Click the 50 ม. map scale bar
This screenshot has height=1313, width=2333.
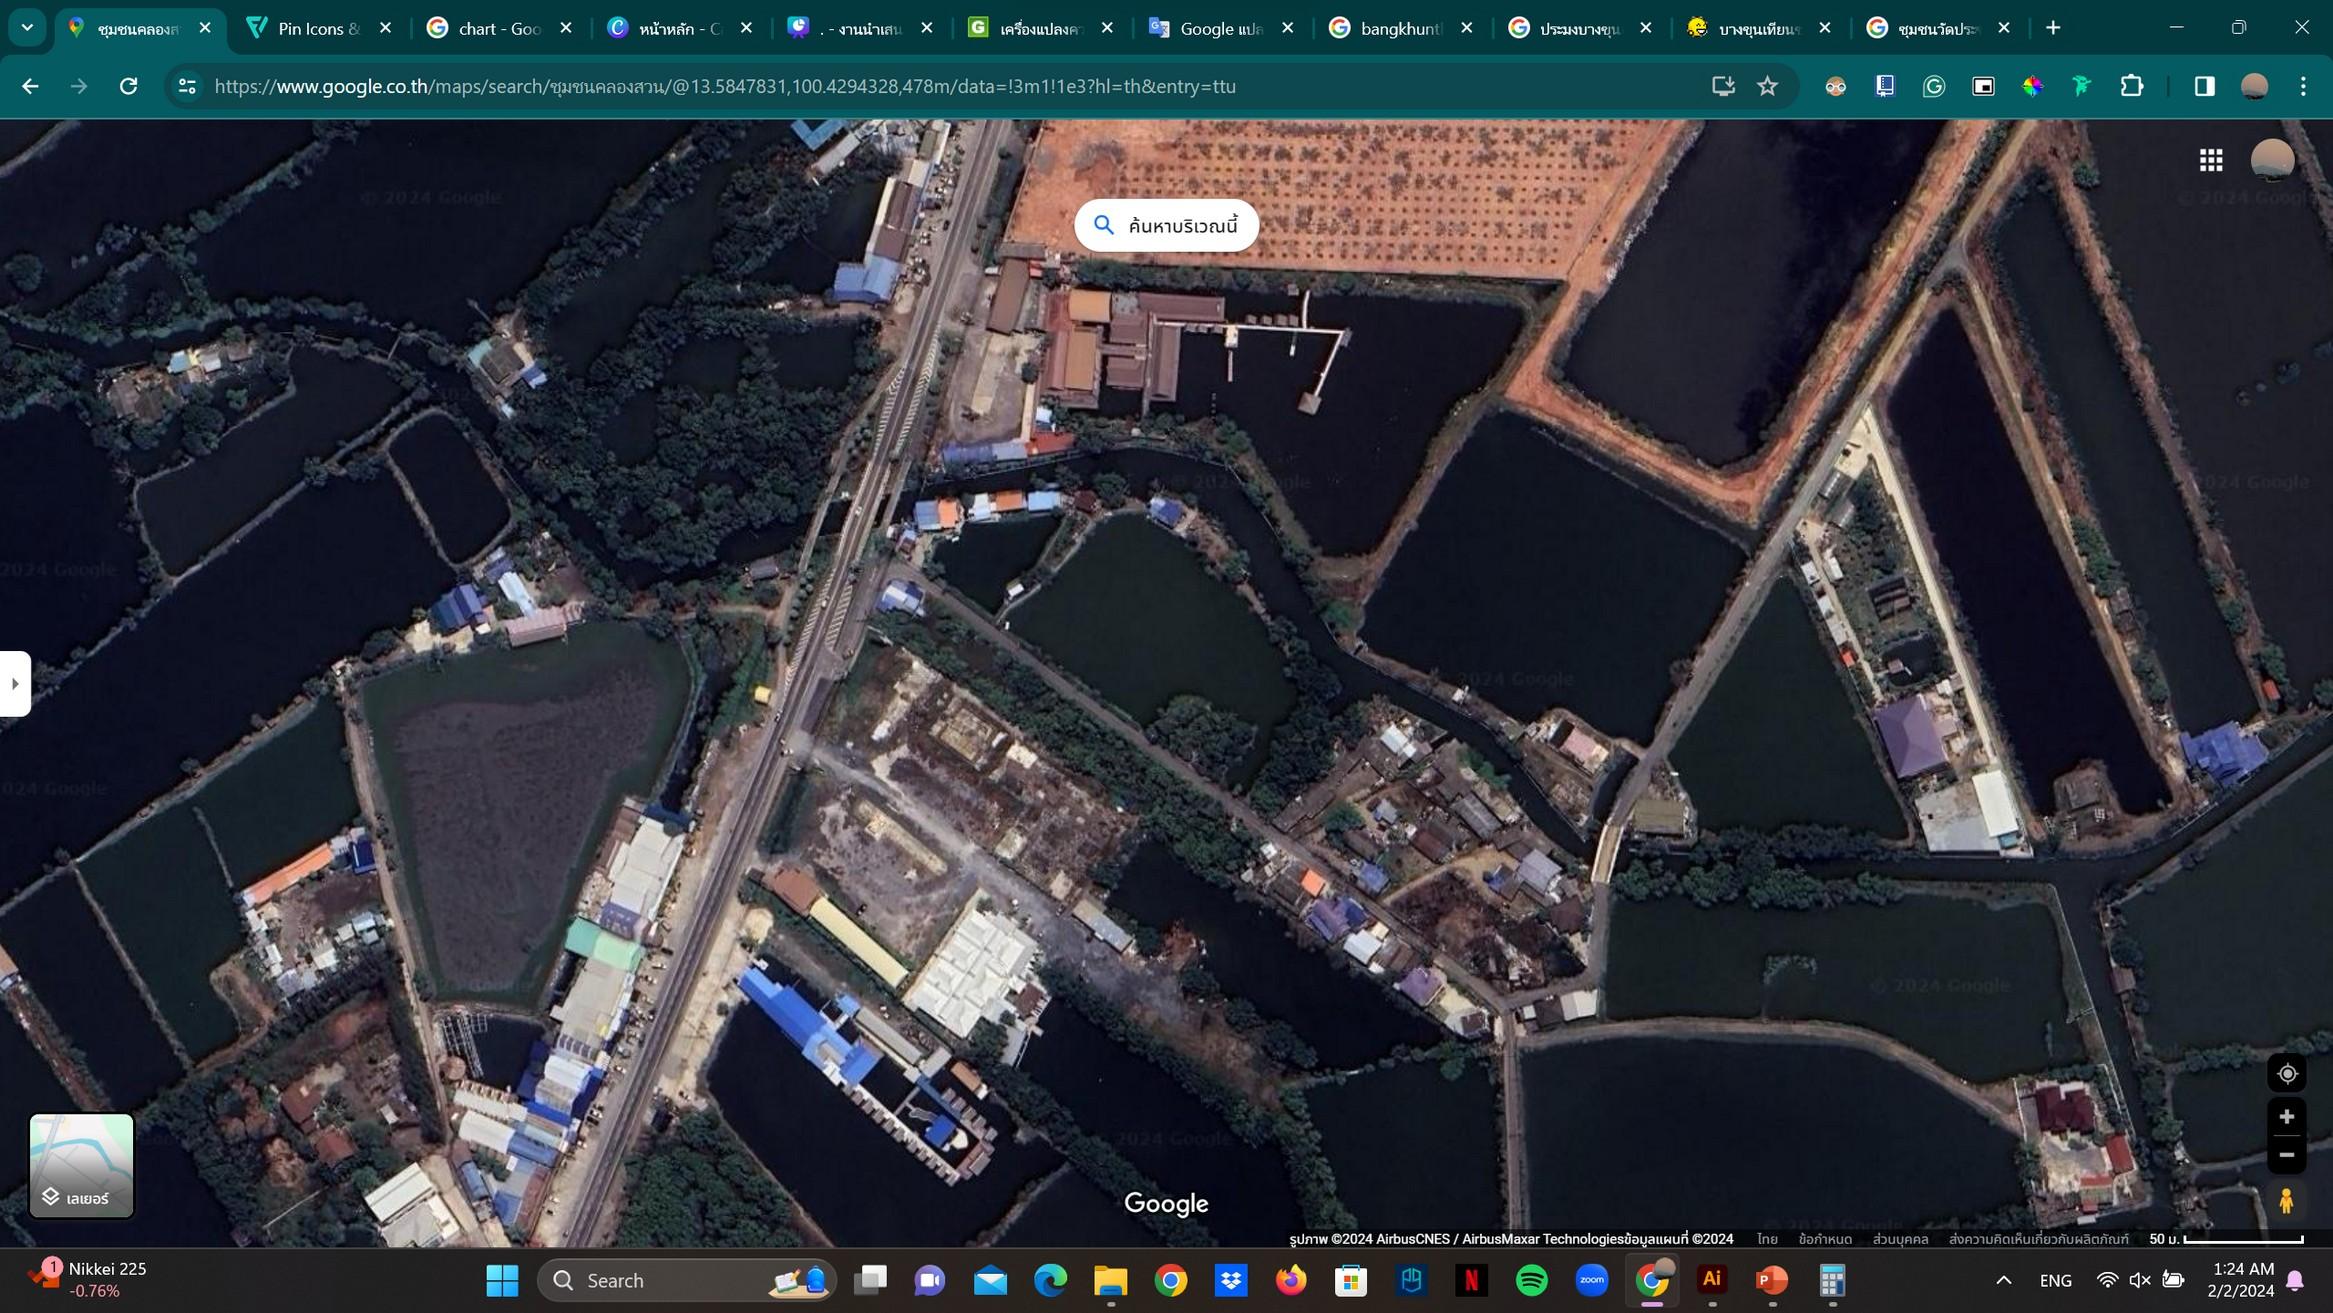click(x=2226, y=1239)
